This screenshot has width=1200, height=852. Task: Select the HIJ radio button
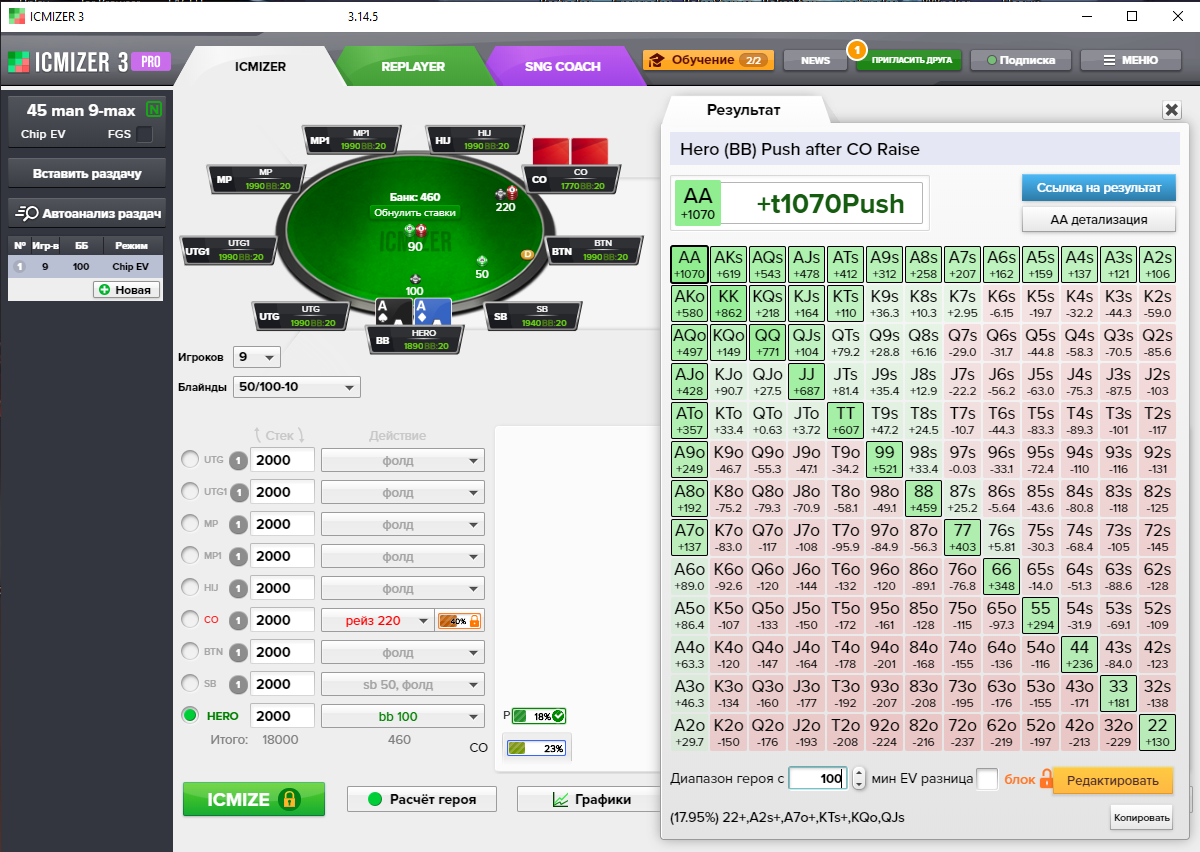(x=189, y=588)
